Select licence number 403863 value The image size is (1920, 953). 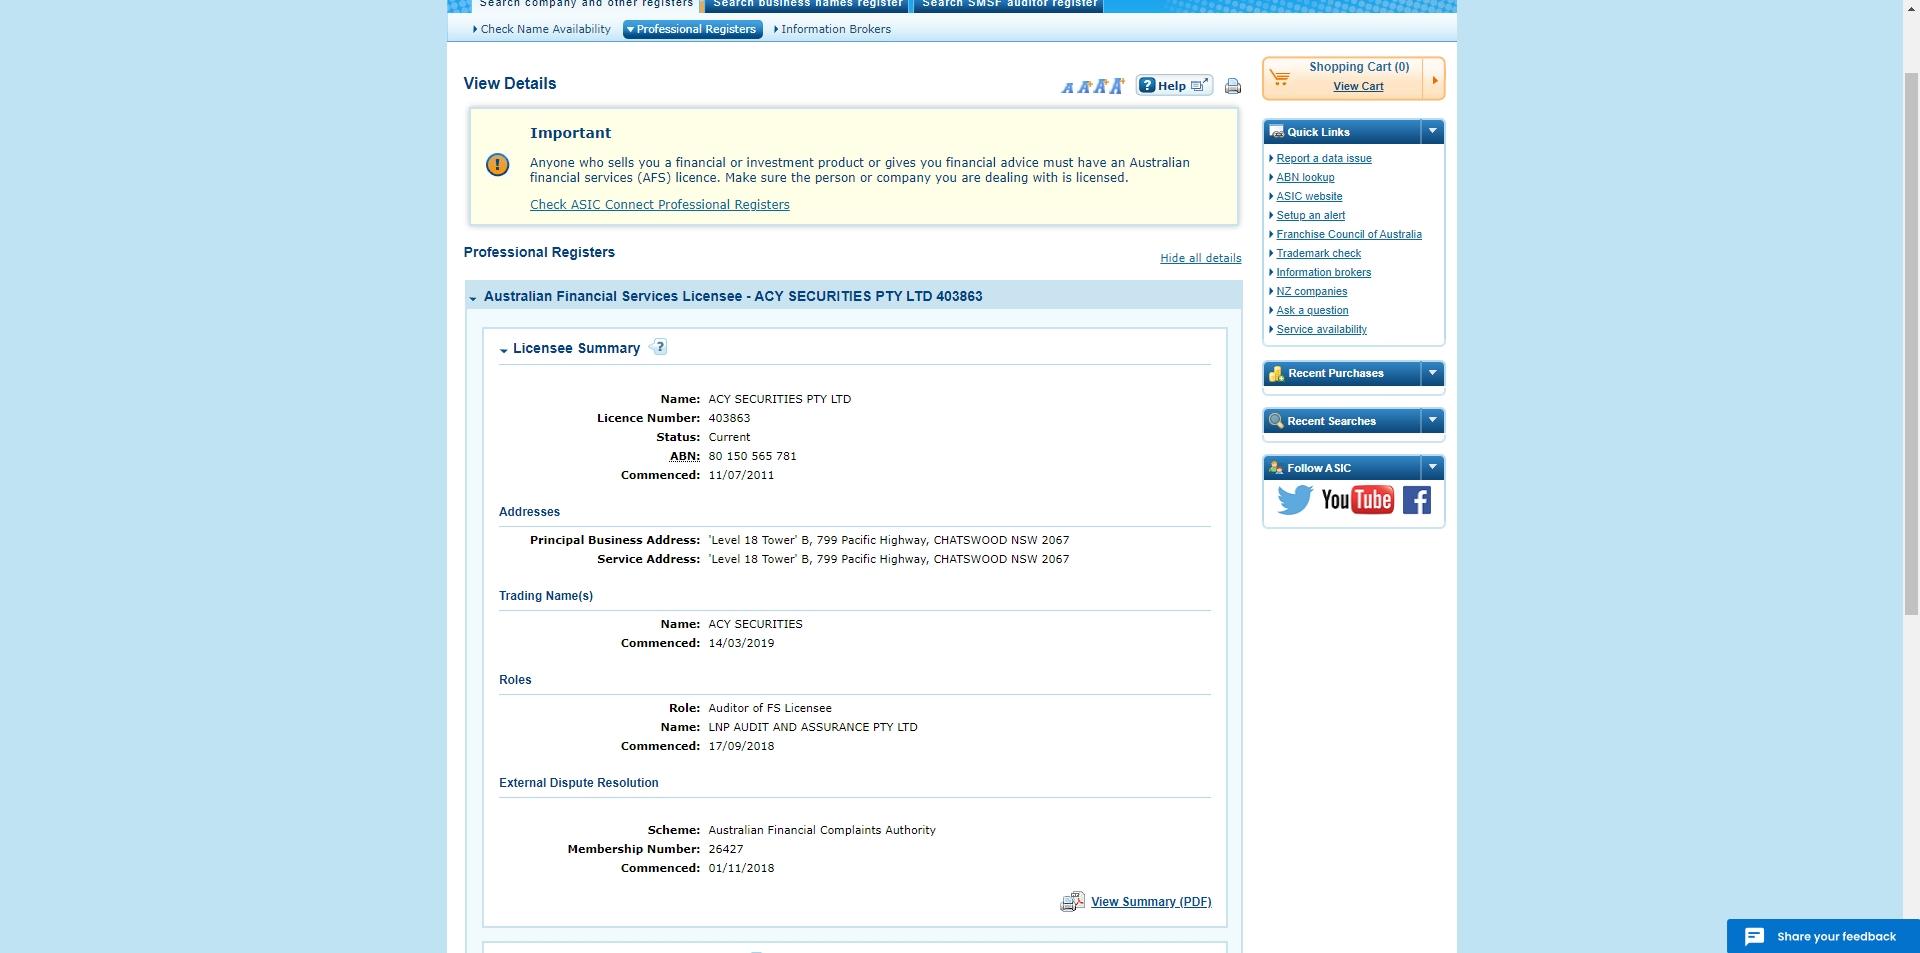click(729, 419)
